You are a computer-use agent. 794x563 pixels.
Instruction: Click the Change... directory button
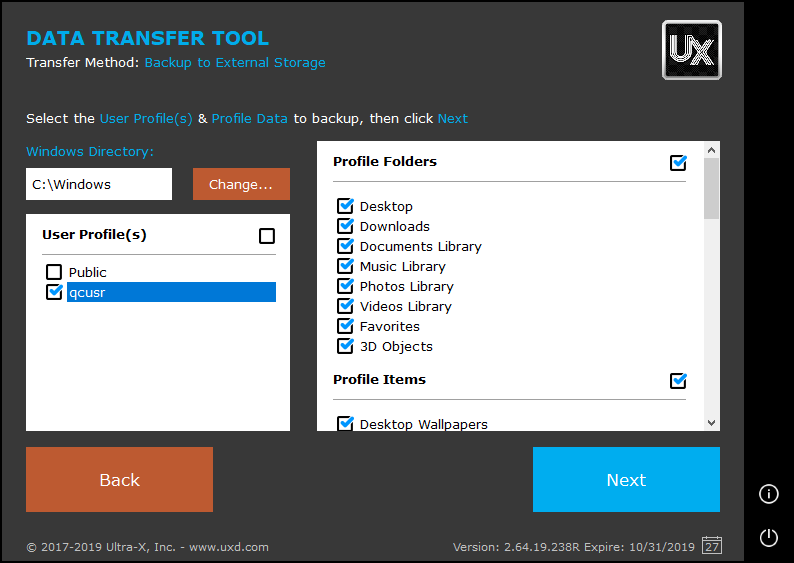(x=241, y=184)
